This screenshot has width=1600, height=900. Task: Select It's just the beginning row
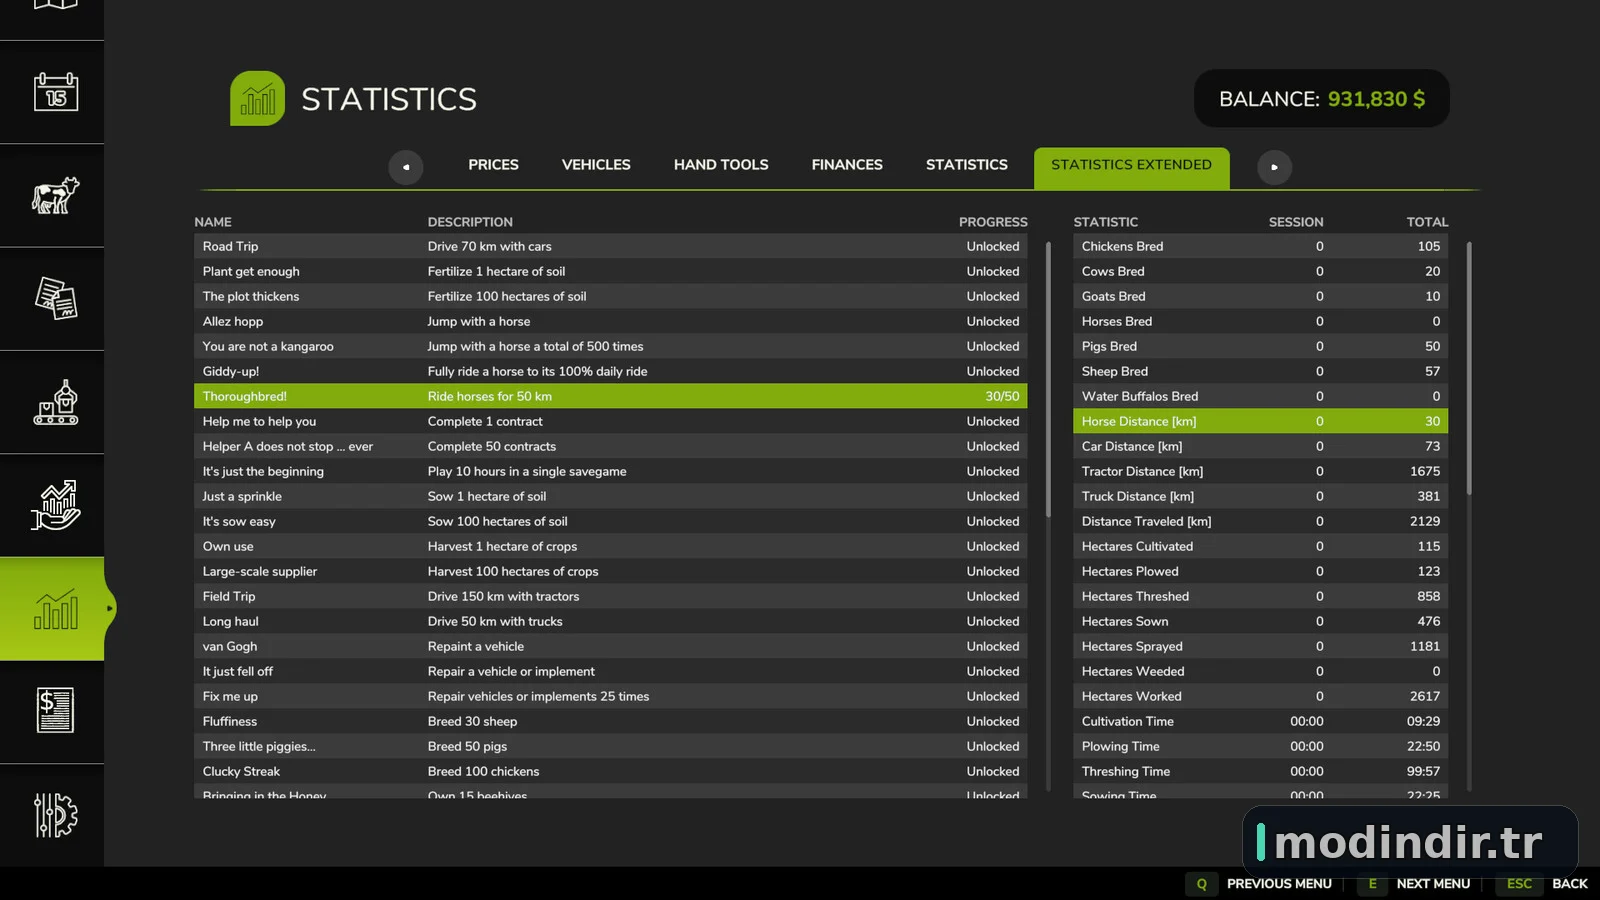point(610,471)
